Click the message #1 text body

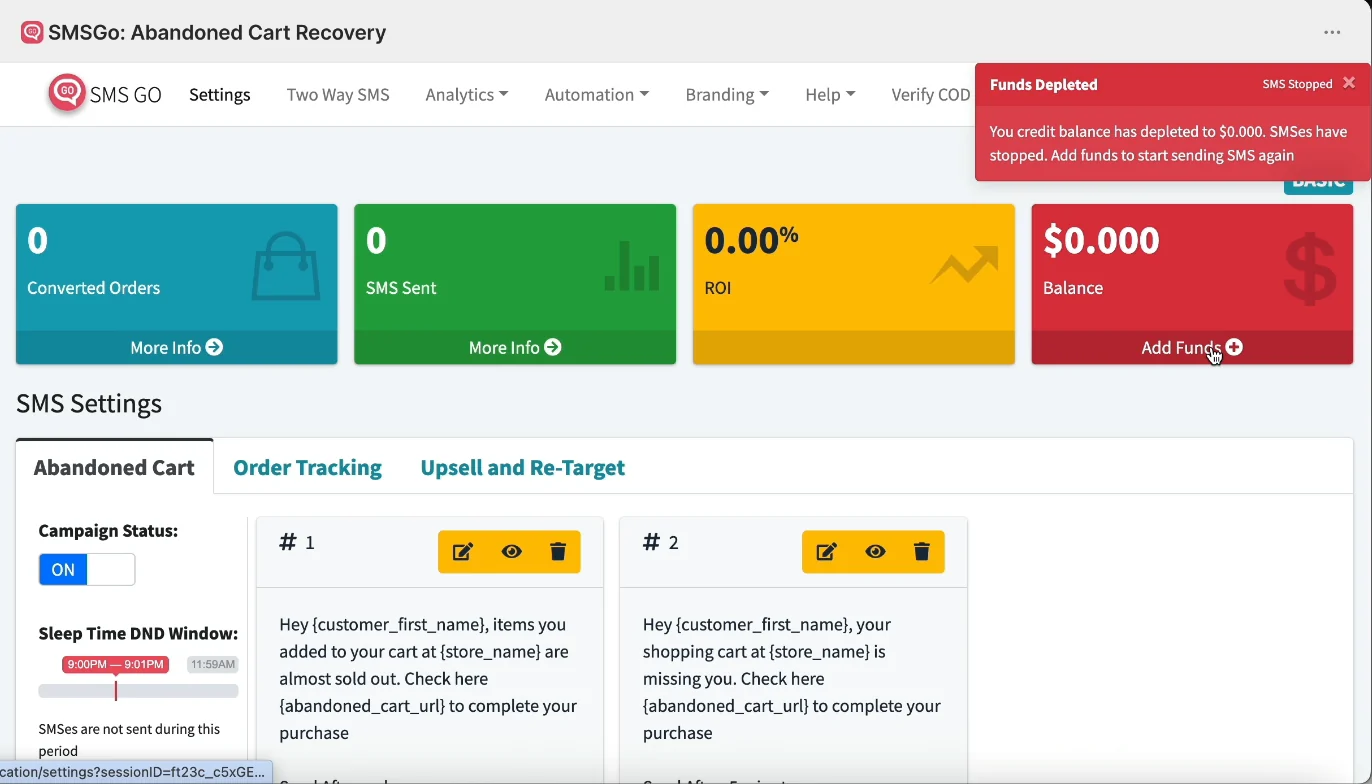click(428, 679)
